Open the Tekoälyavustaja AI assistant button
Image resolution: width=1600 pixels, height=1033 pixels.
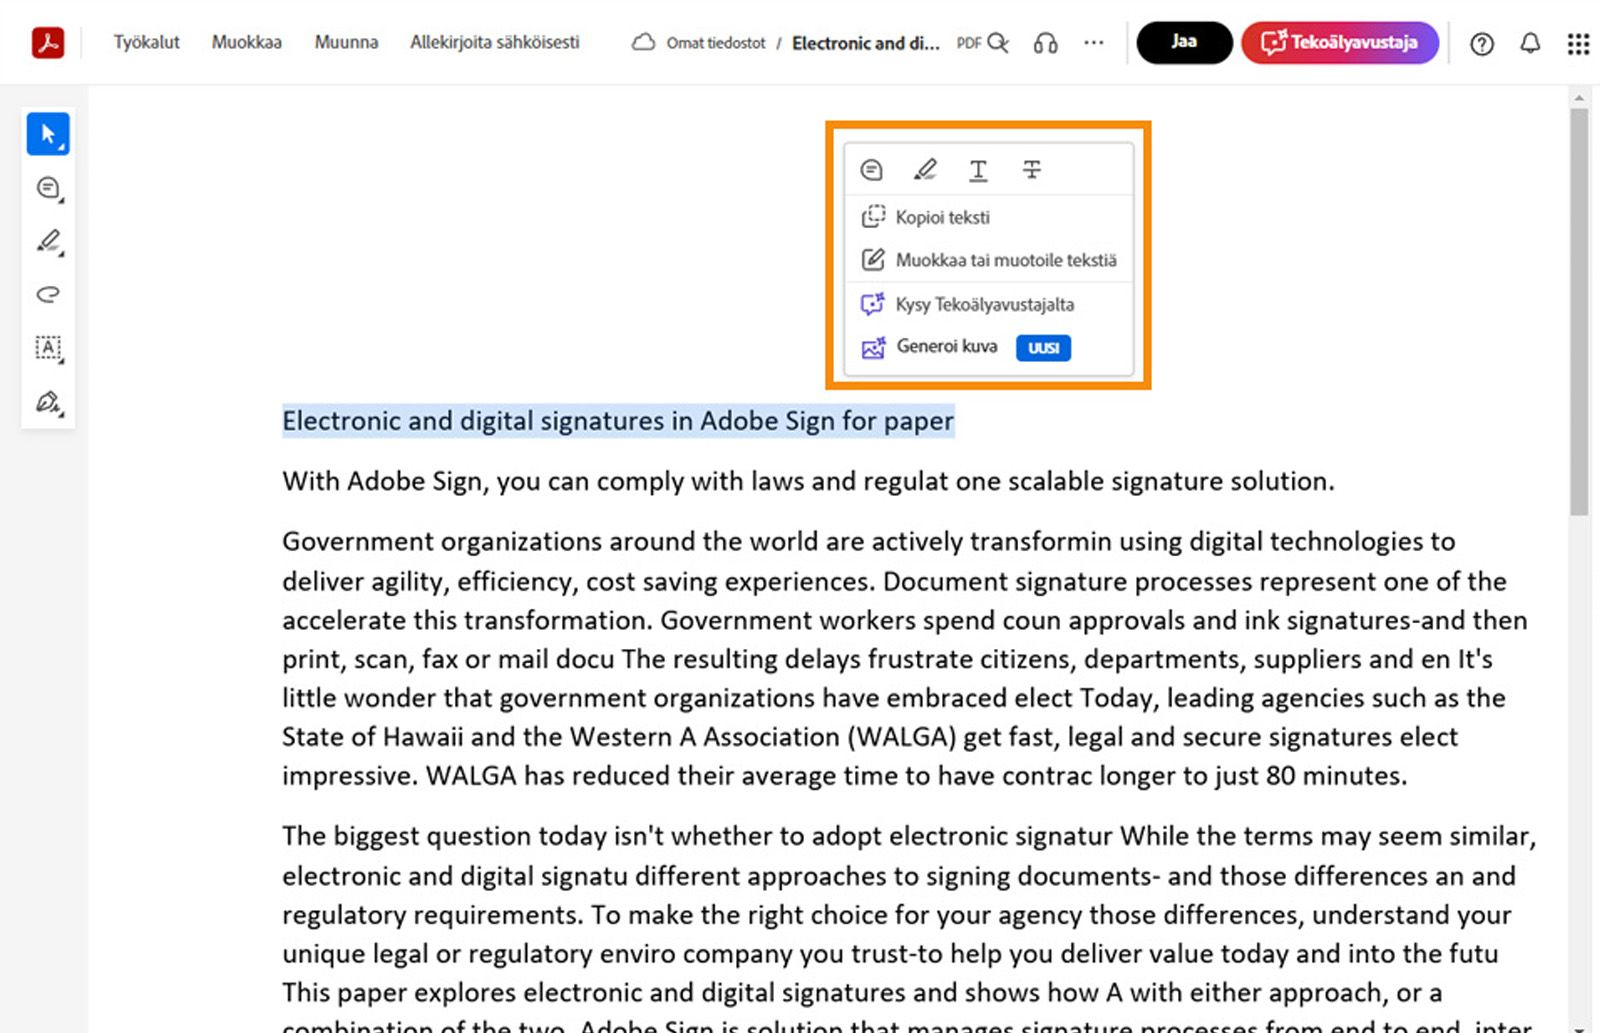tap(1340, 42)
